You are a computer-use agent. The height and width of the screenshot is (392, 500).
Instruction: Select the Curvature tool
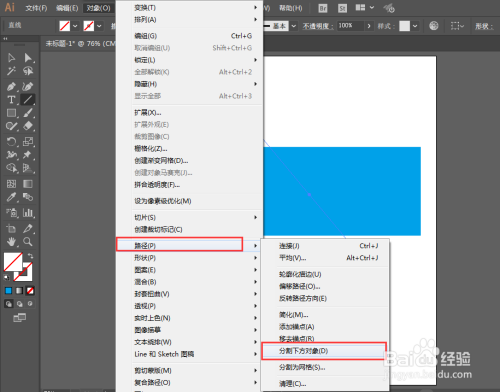[x=28, y=86]
